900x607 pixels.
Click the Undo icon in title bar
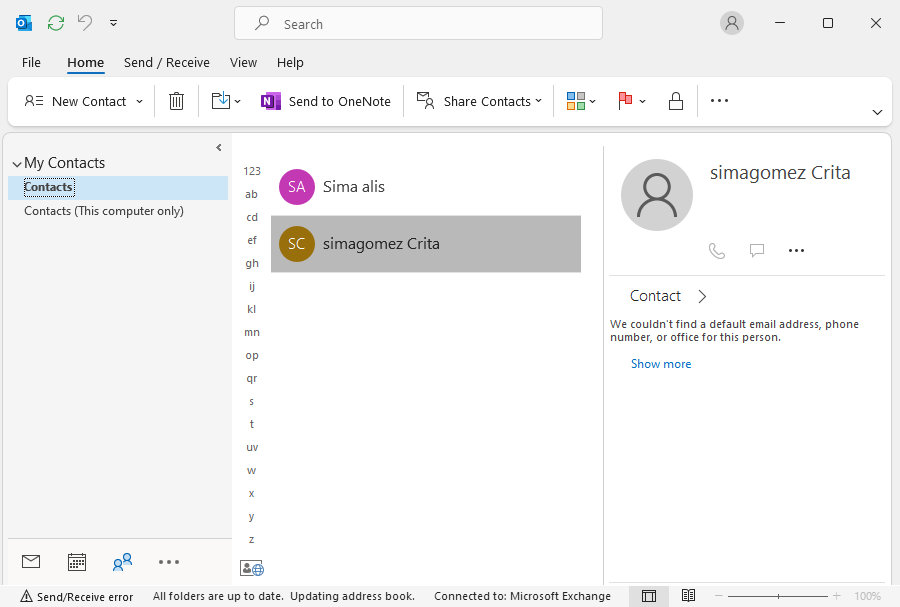coord(85,23)
